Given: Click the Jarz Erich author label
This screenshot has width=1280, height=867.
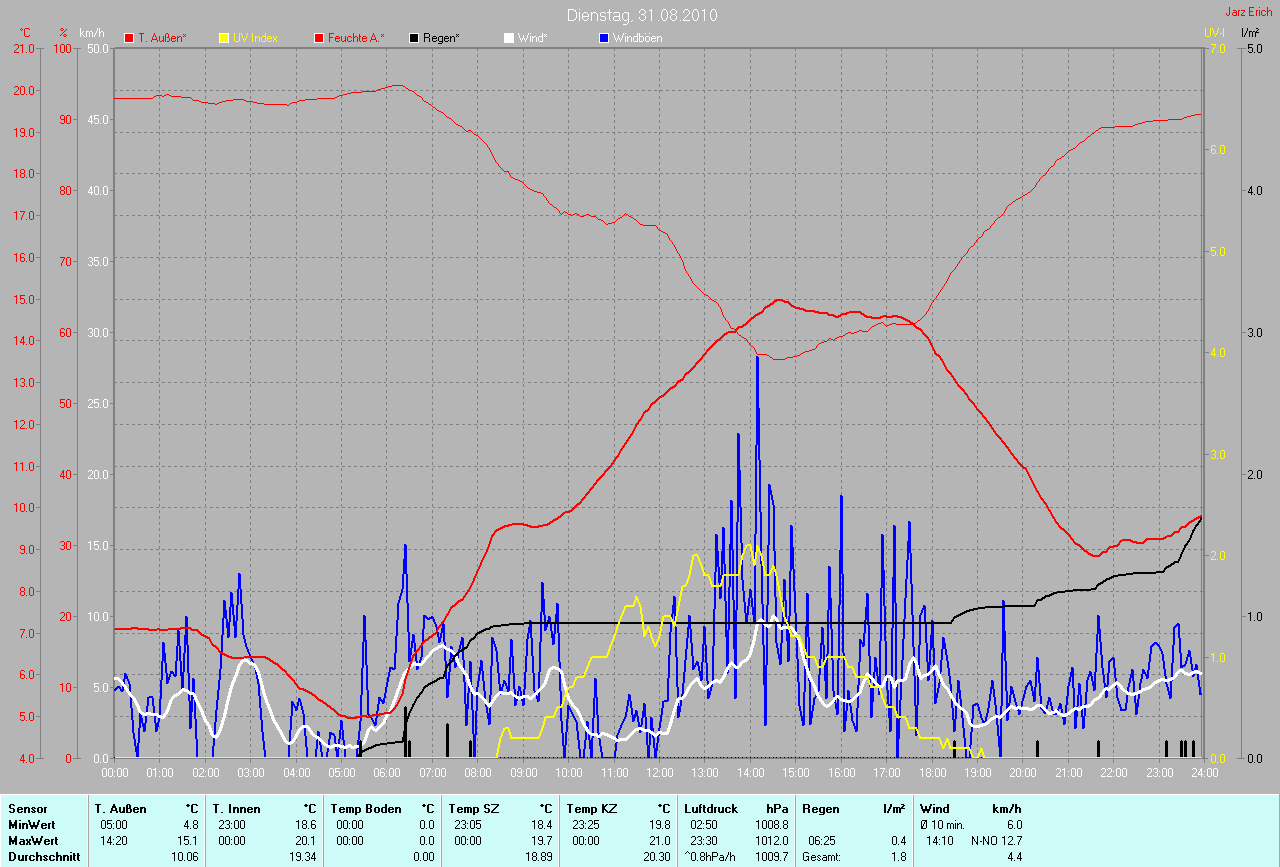Looking at the screenshot, I should click(1248, 12).
